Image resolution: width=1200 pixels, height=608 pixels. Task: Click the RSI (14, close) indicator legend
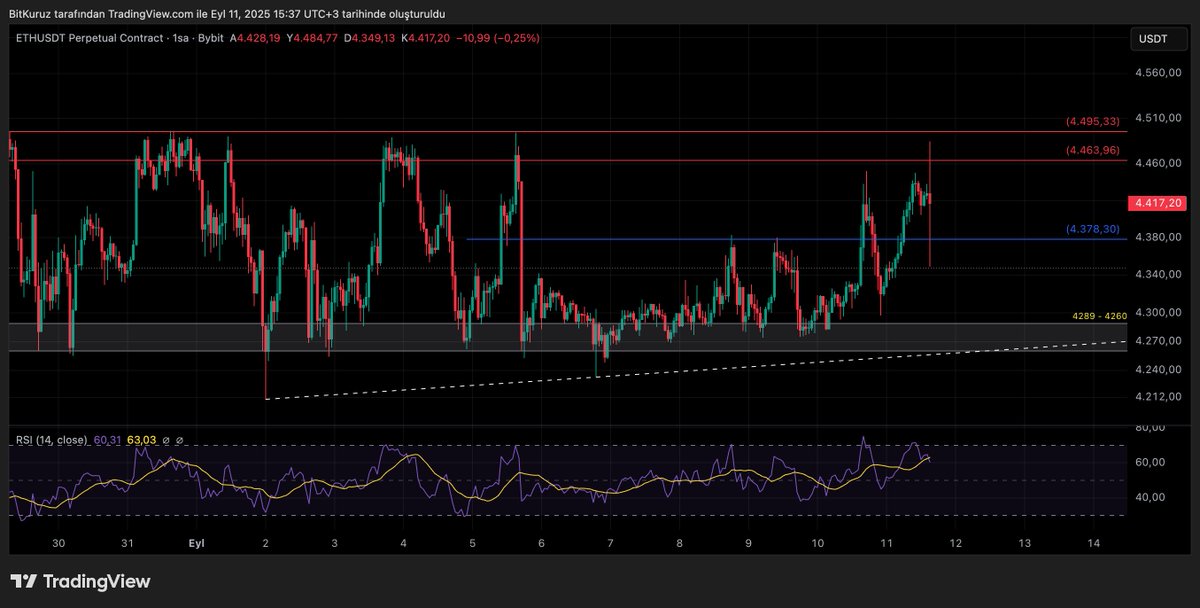(x=52, y=439)
